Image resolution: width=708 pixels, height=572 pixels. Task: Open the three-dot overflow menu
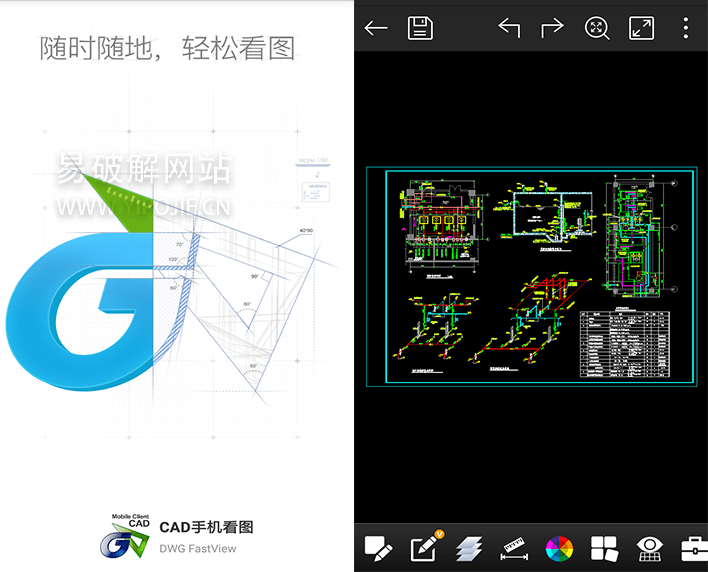click(685, 28)
